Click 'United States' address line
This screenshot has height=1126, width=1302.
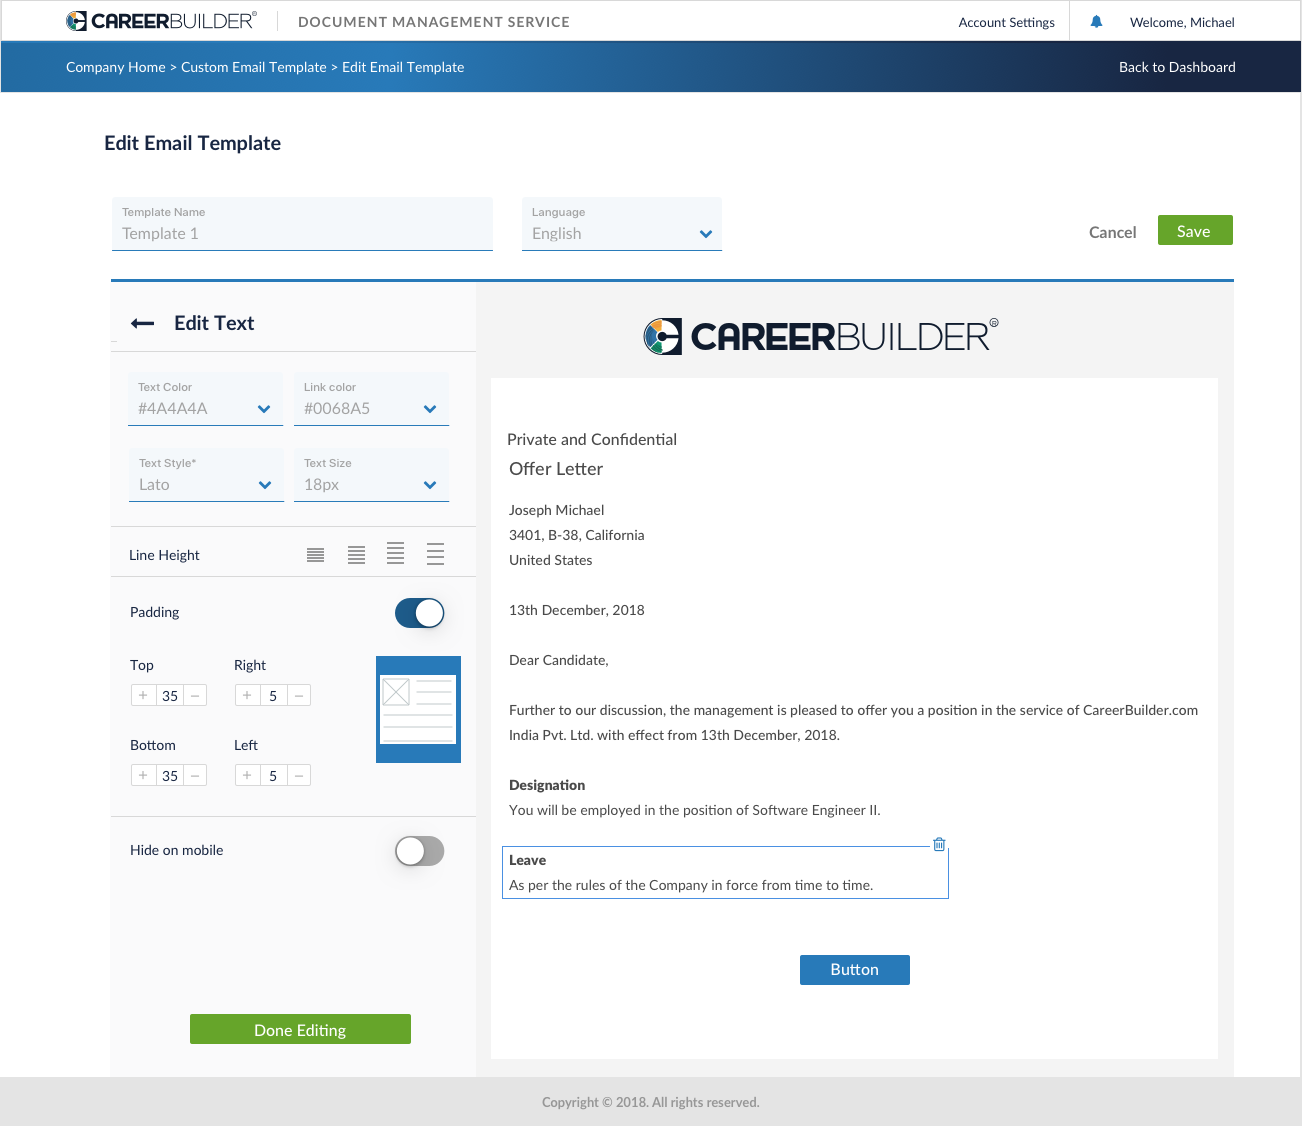pos(551,560)
